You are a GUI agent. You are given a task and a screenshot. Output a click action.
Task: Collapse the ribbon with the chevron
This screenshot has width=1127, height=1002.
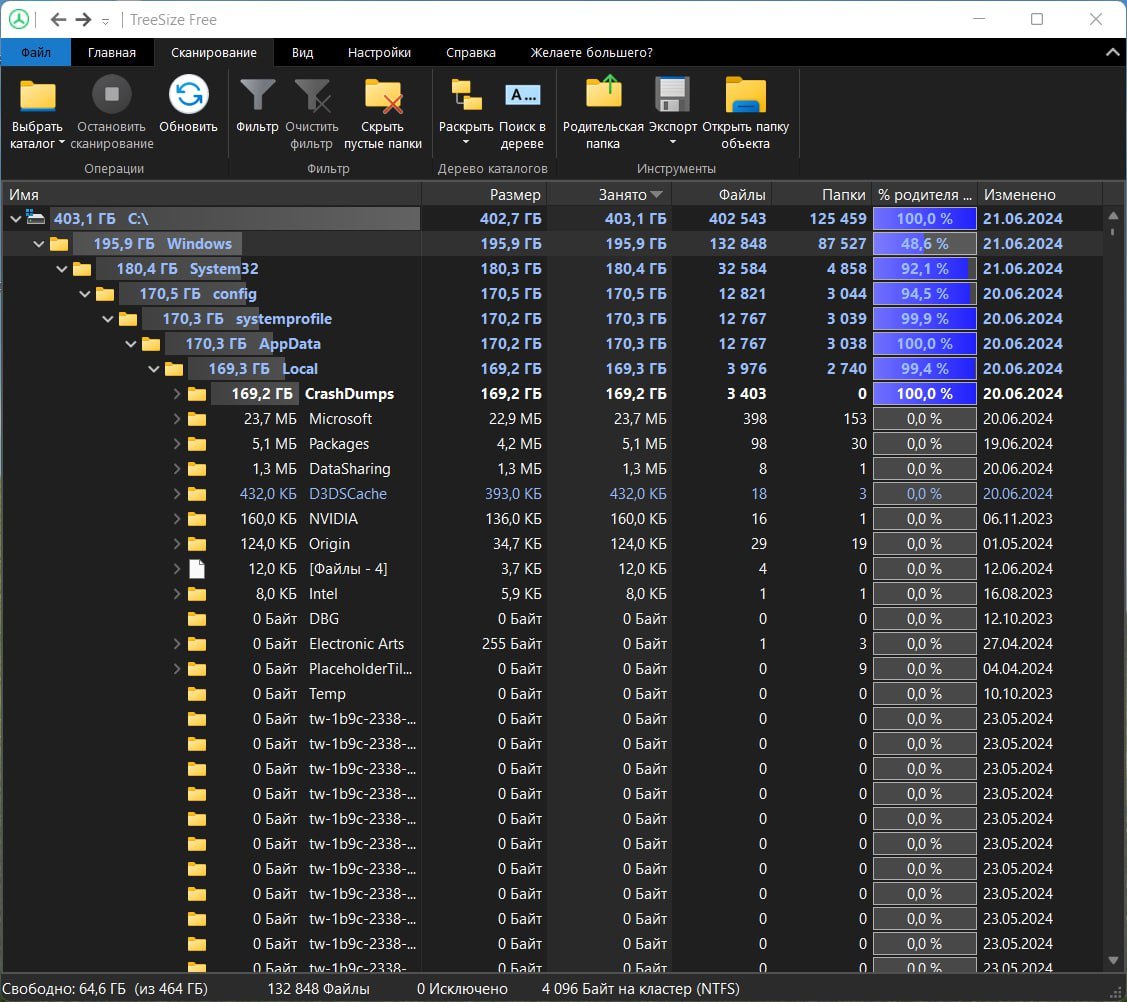1112,52
